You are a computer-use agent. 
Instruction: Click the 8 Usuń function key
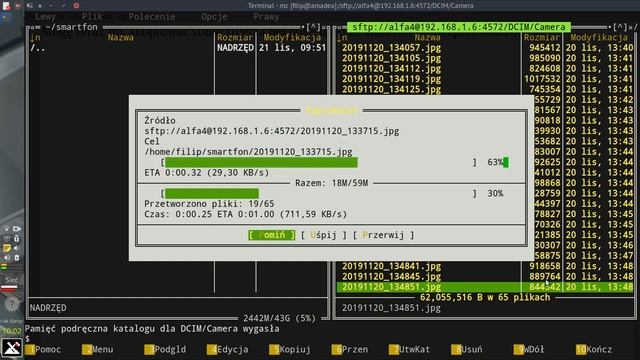467,349
